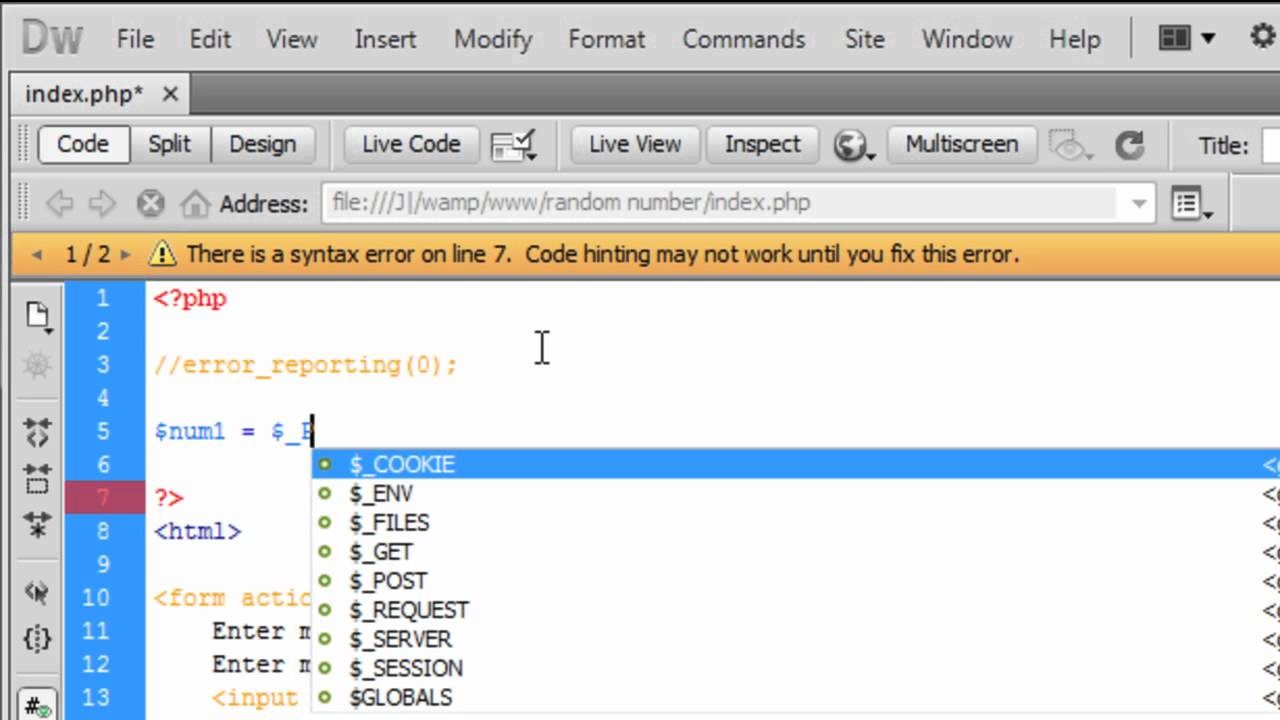Close the index.php tab
1280x720 pixels.
coord(170,94)
